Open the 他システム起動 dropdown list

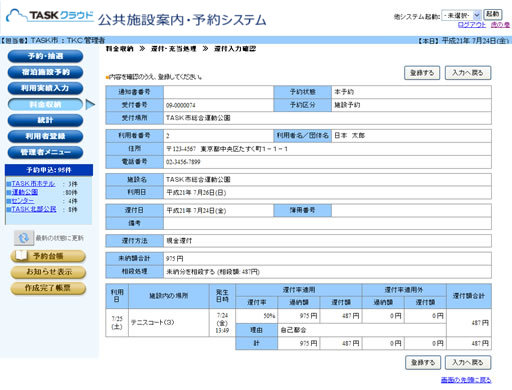[461, 15]
